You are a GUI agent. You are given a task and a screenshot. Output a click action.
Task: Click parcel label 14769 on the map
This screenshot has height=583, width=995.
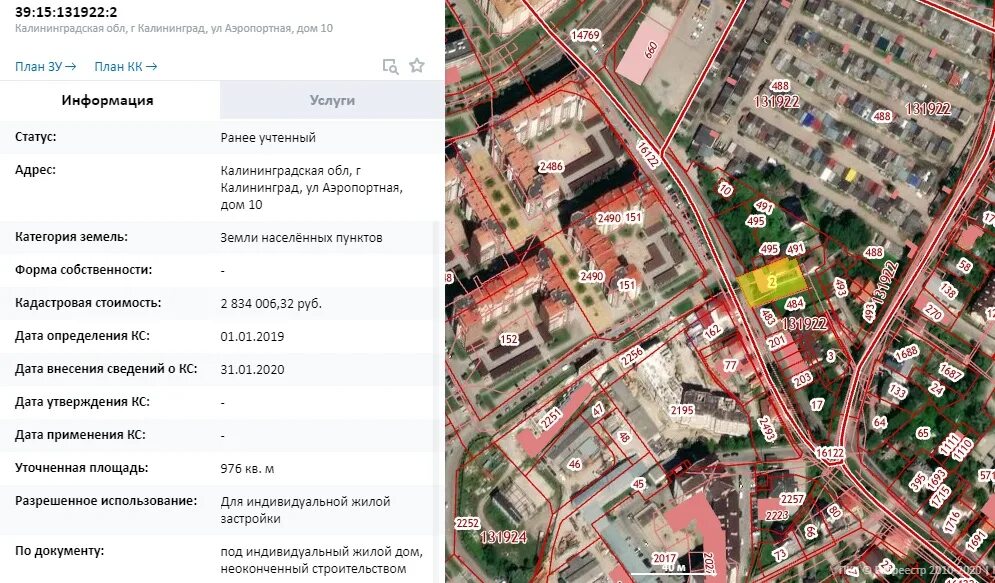584,35
